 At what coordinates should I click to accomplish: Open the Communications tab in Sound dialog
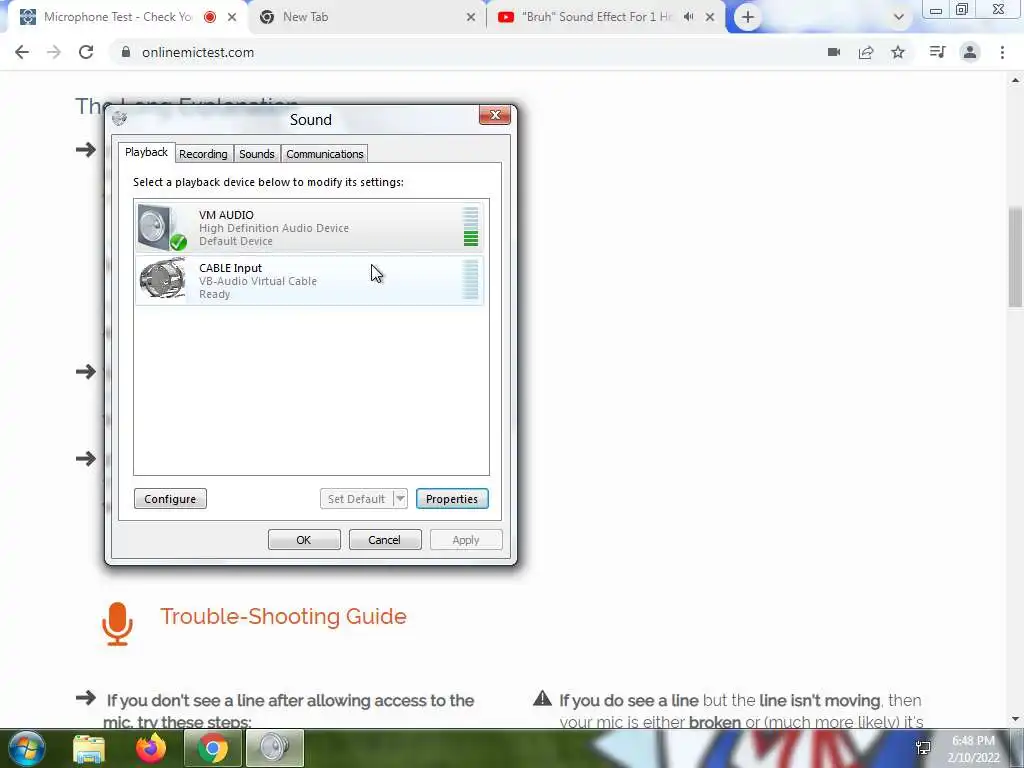coord(325,154)
